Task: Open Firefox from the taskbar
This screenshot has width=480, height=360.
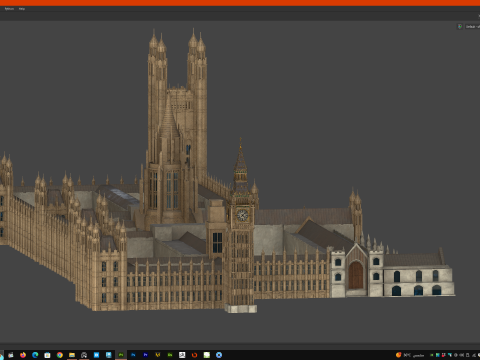Action: [23, 355]
